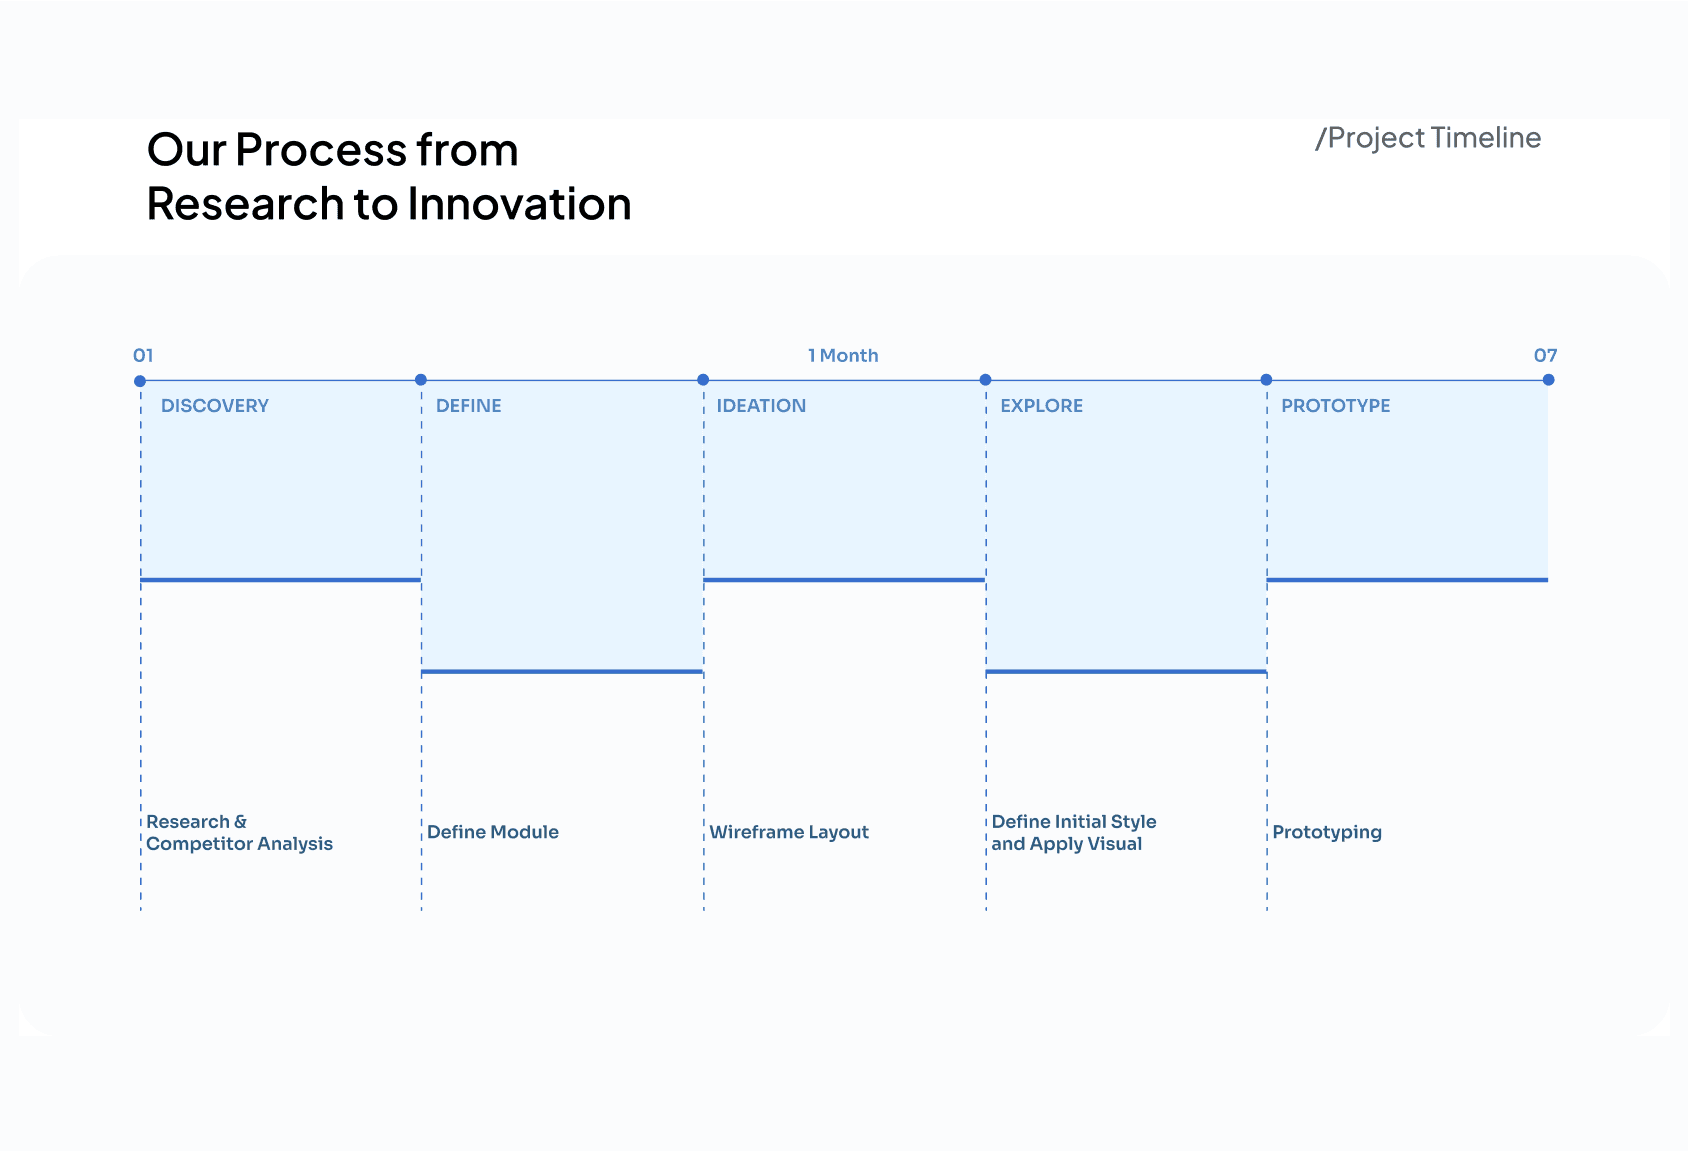Click the timeline dot above IDEATION
Screen dimensions: 1688x1151
point(703,380)
